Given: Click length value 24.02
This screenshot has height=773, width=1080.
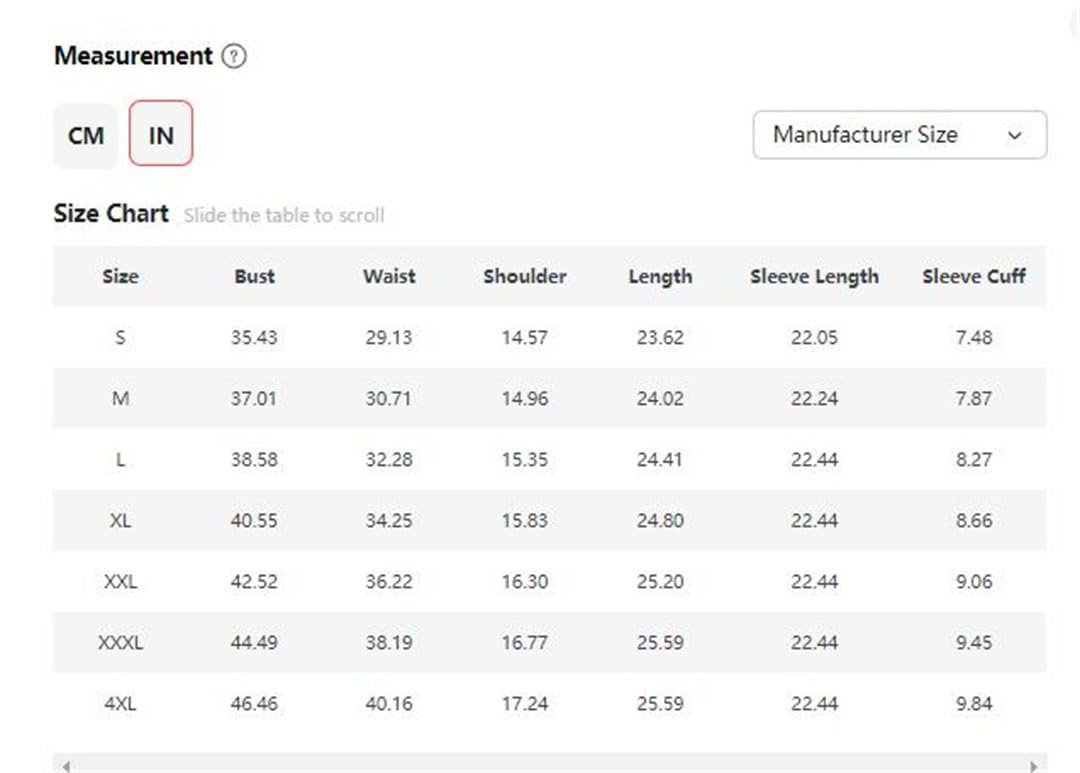Looking at the screenshot, I should [x=660, y=398].
